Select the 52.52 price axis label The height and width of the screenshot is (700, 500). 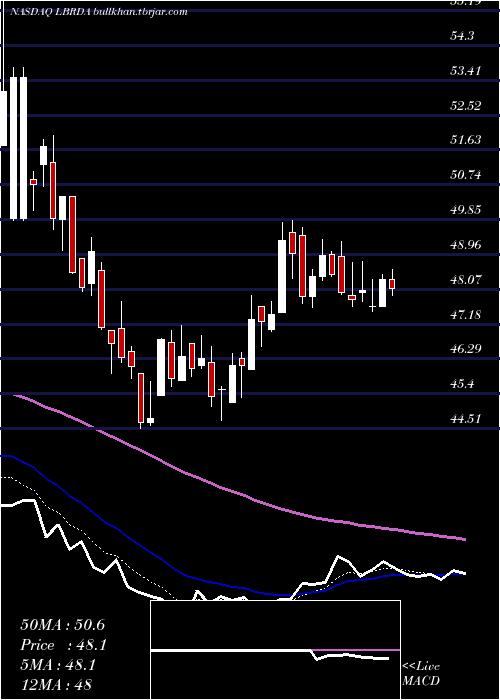(x=466, y=106)
